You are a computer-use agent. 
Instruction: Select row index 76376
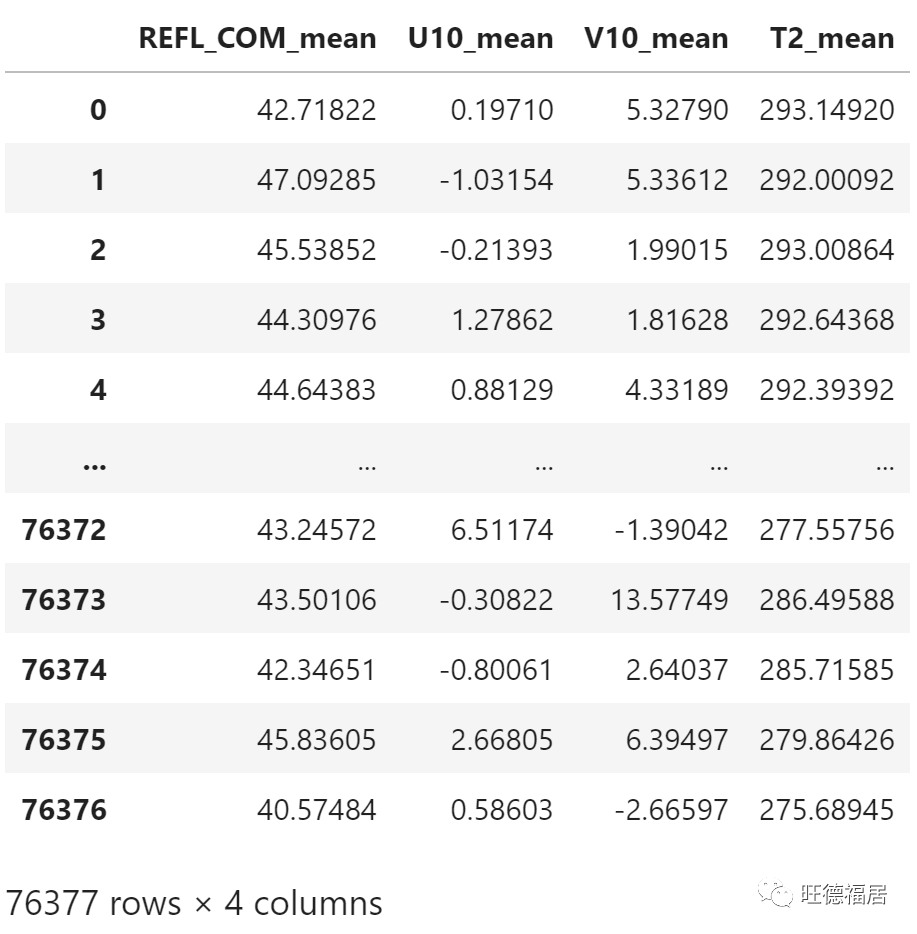(64, 810)
